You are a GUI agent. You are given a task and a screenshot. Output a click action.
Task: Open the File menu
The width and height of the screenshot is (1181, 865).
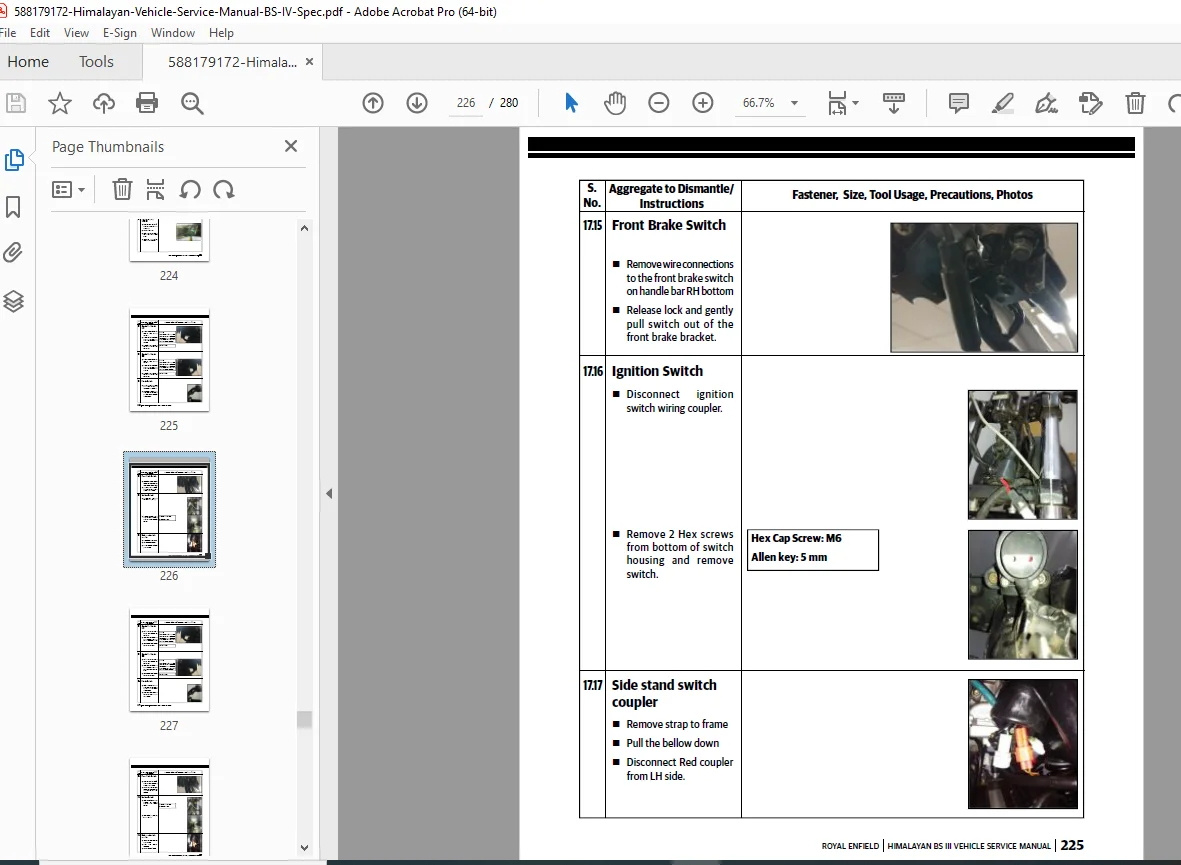[x=8, y=32]
